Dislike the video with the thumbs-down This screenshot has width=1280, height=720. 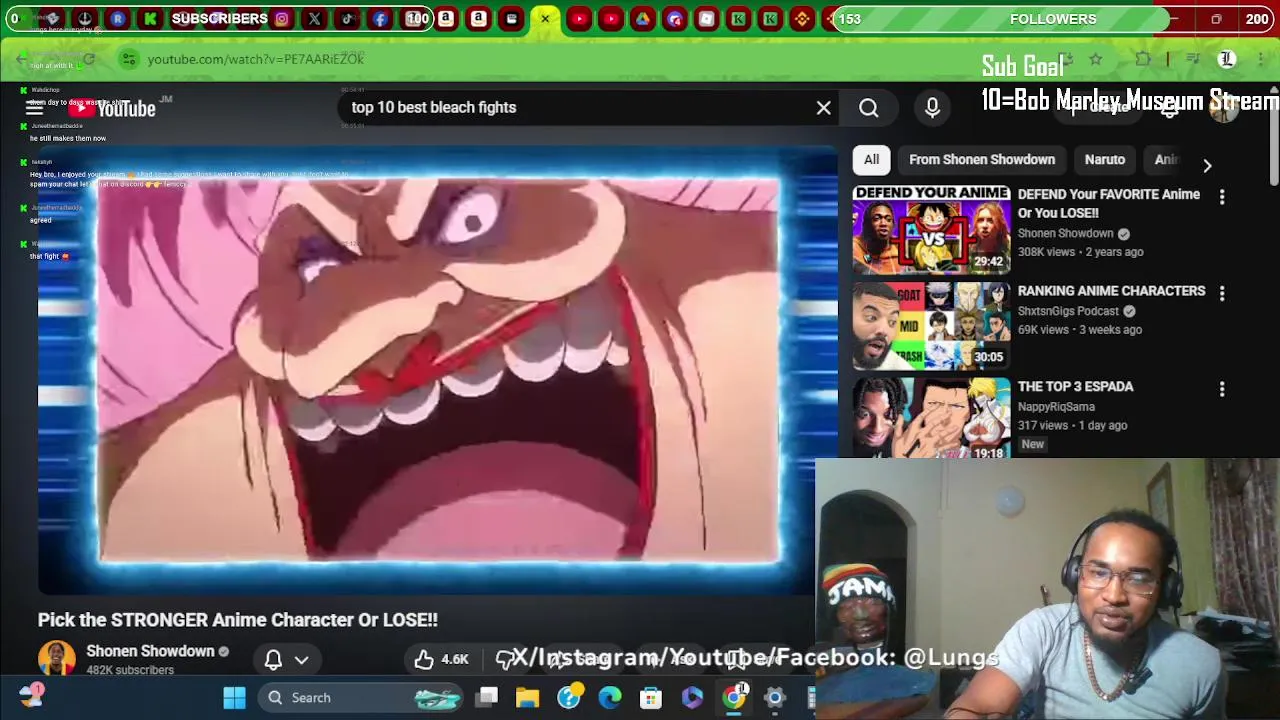505,659
